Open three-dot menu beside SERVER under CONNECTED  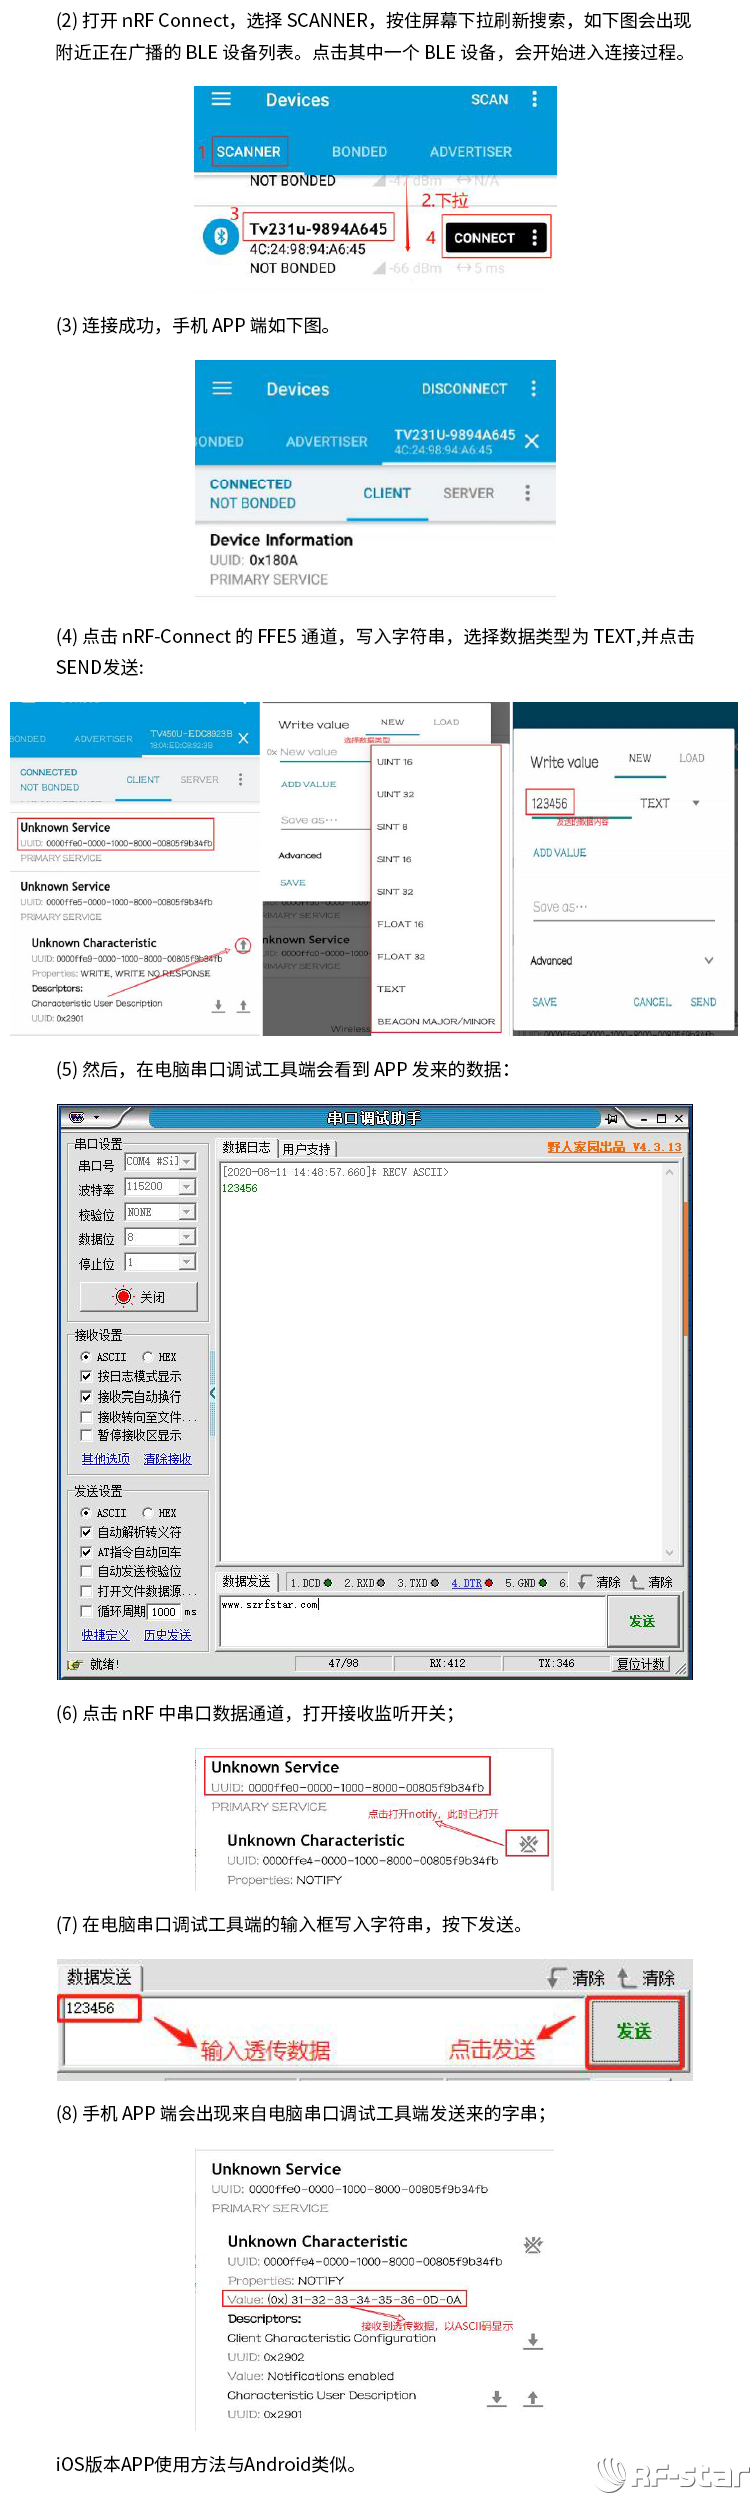[x=527, y=493]
